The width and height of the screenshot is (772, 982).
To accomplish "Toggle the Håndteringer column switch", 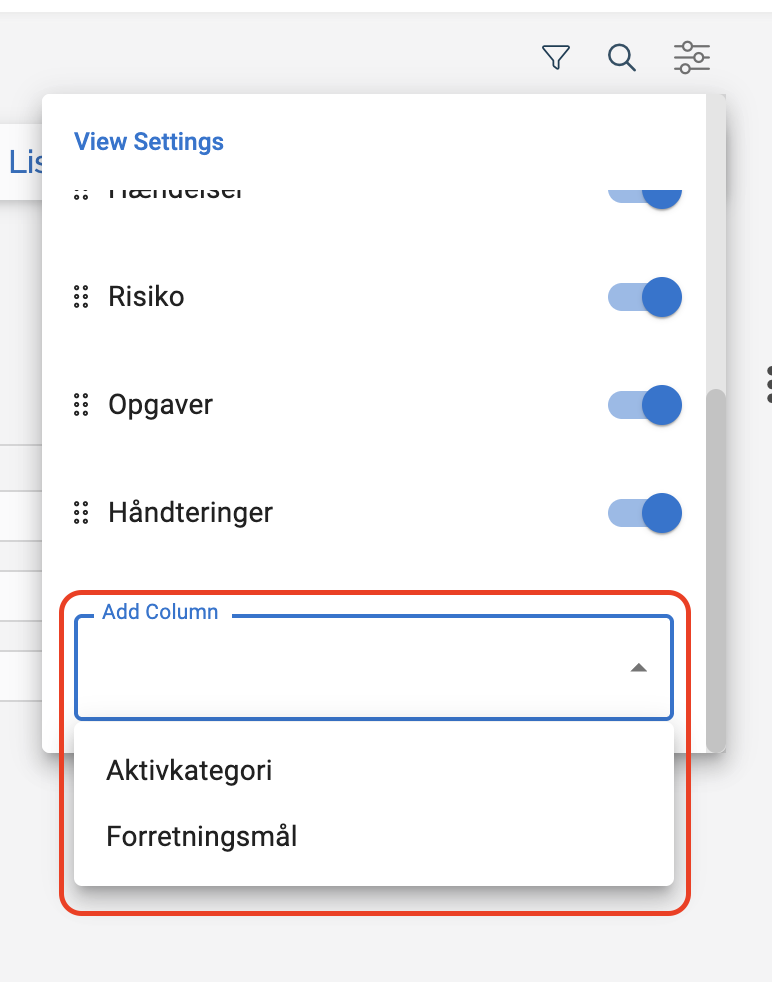I will pyautogui.click(x=645, y=513).
